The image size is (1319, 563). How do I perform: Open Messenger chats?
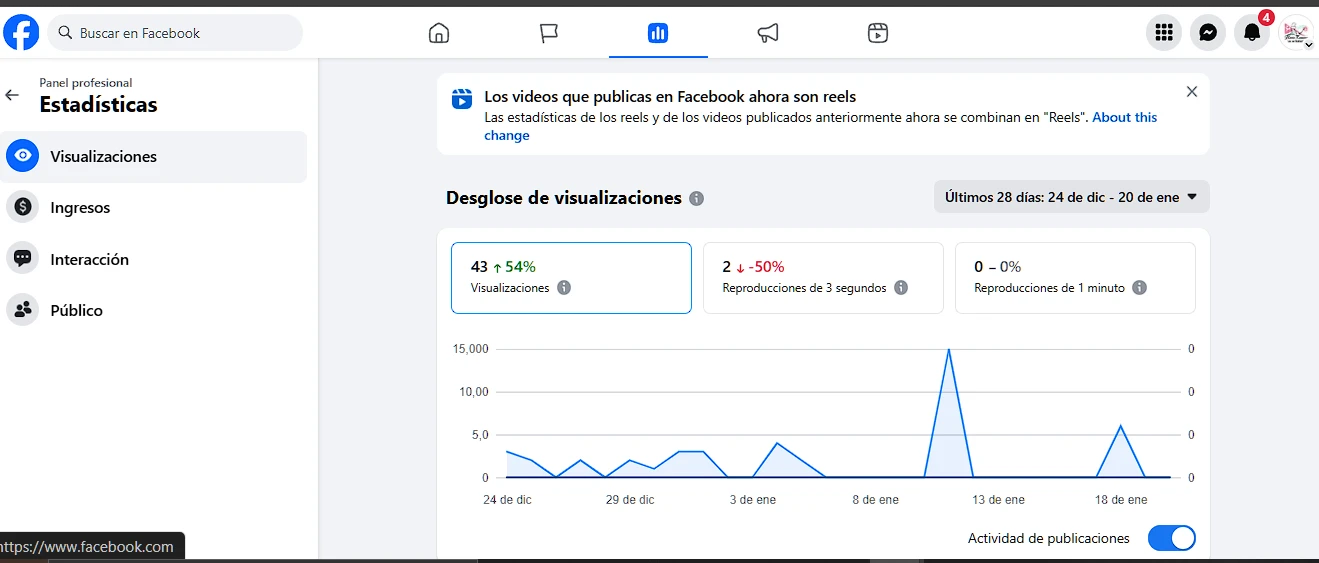pyautogui.click(x=1207, y=33)
